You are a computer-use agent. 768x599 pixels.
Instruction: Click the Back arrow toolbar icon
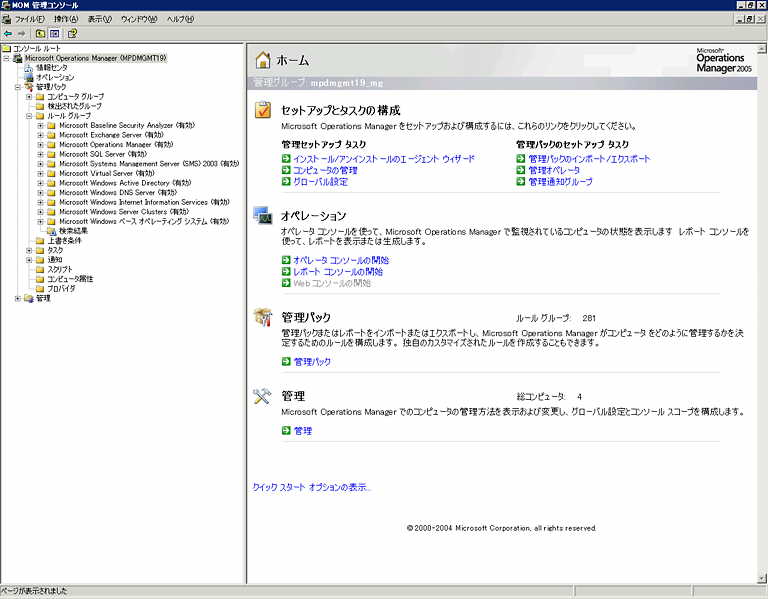8,34
